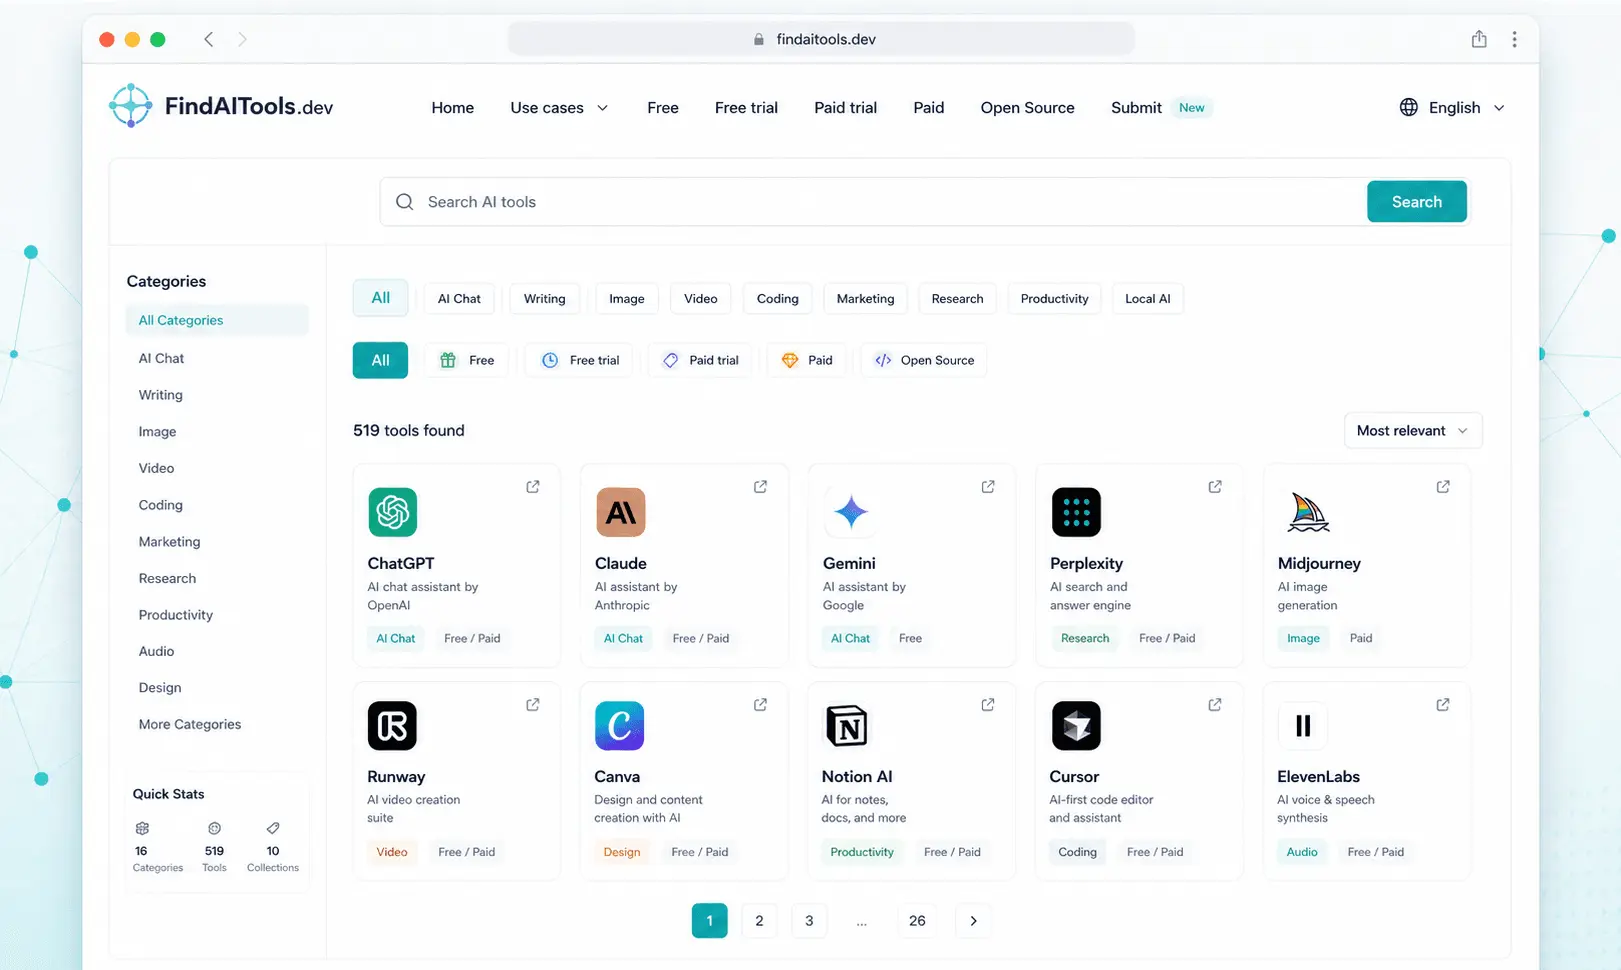Click the ElevenLabs logo icon
Viewport: 1621px width, 970px height.
point(1303,726)
